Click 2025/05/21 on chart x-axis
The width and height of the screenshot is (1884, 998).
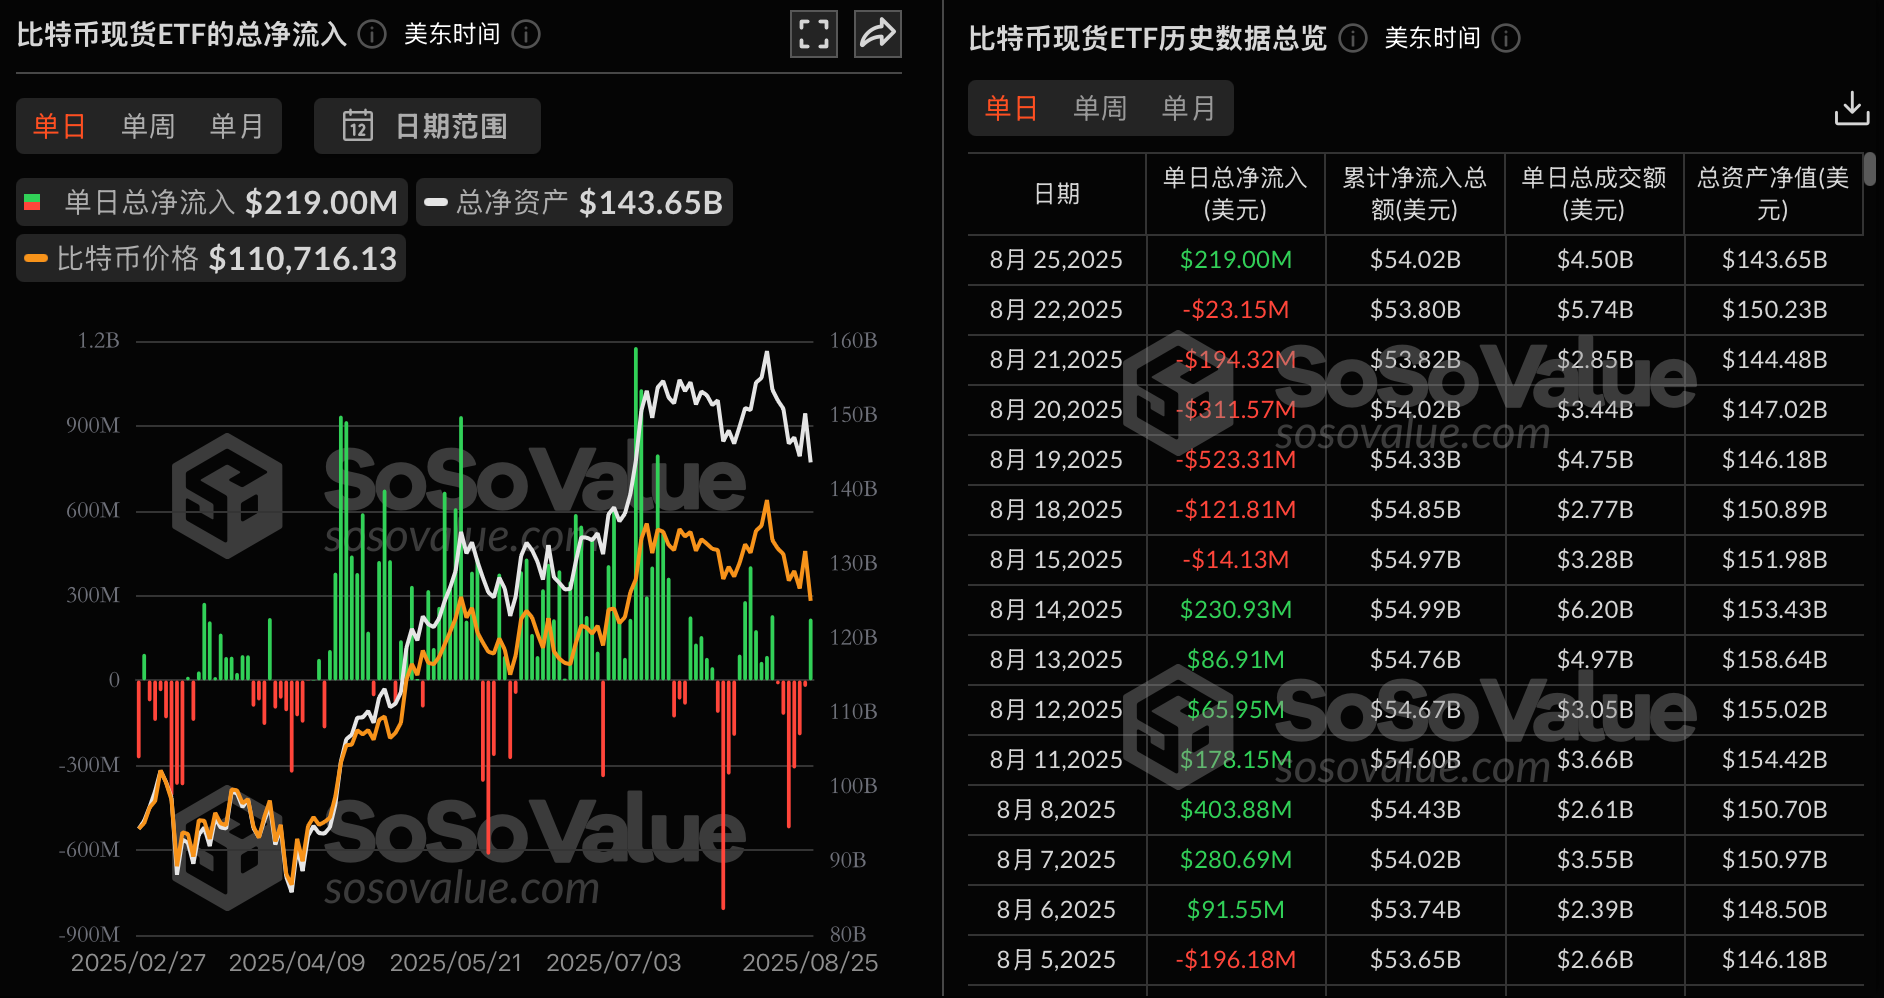point(456,963)
